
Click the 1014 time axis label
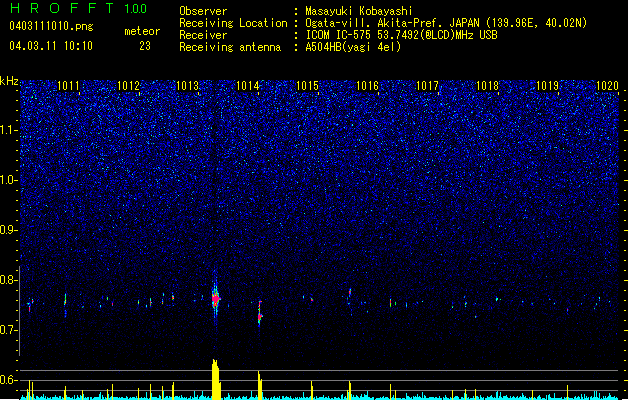point(248,86)
